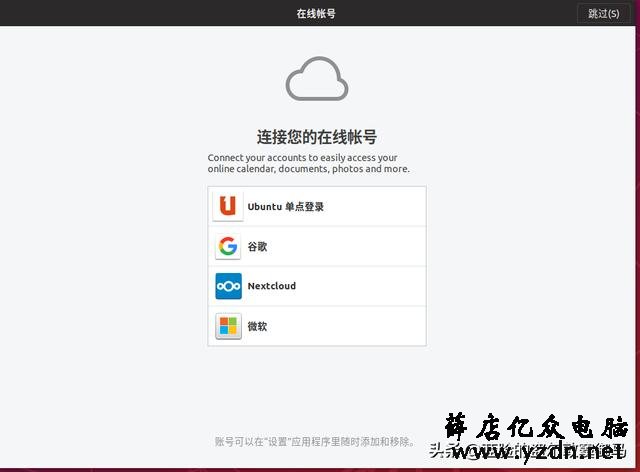The height and width of the screenshot is (472, 640).
Task: Click the Microsoft logo icon
Action: (x=228, y=326)
